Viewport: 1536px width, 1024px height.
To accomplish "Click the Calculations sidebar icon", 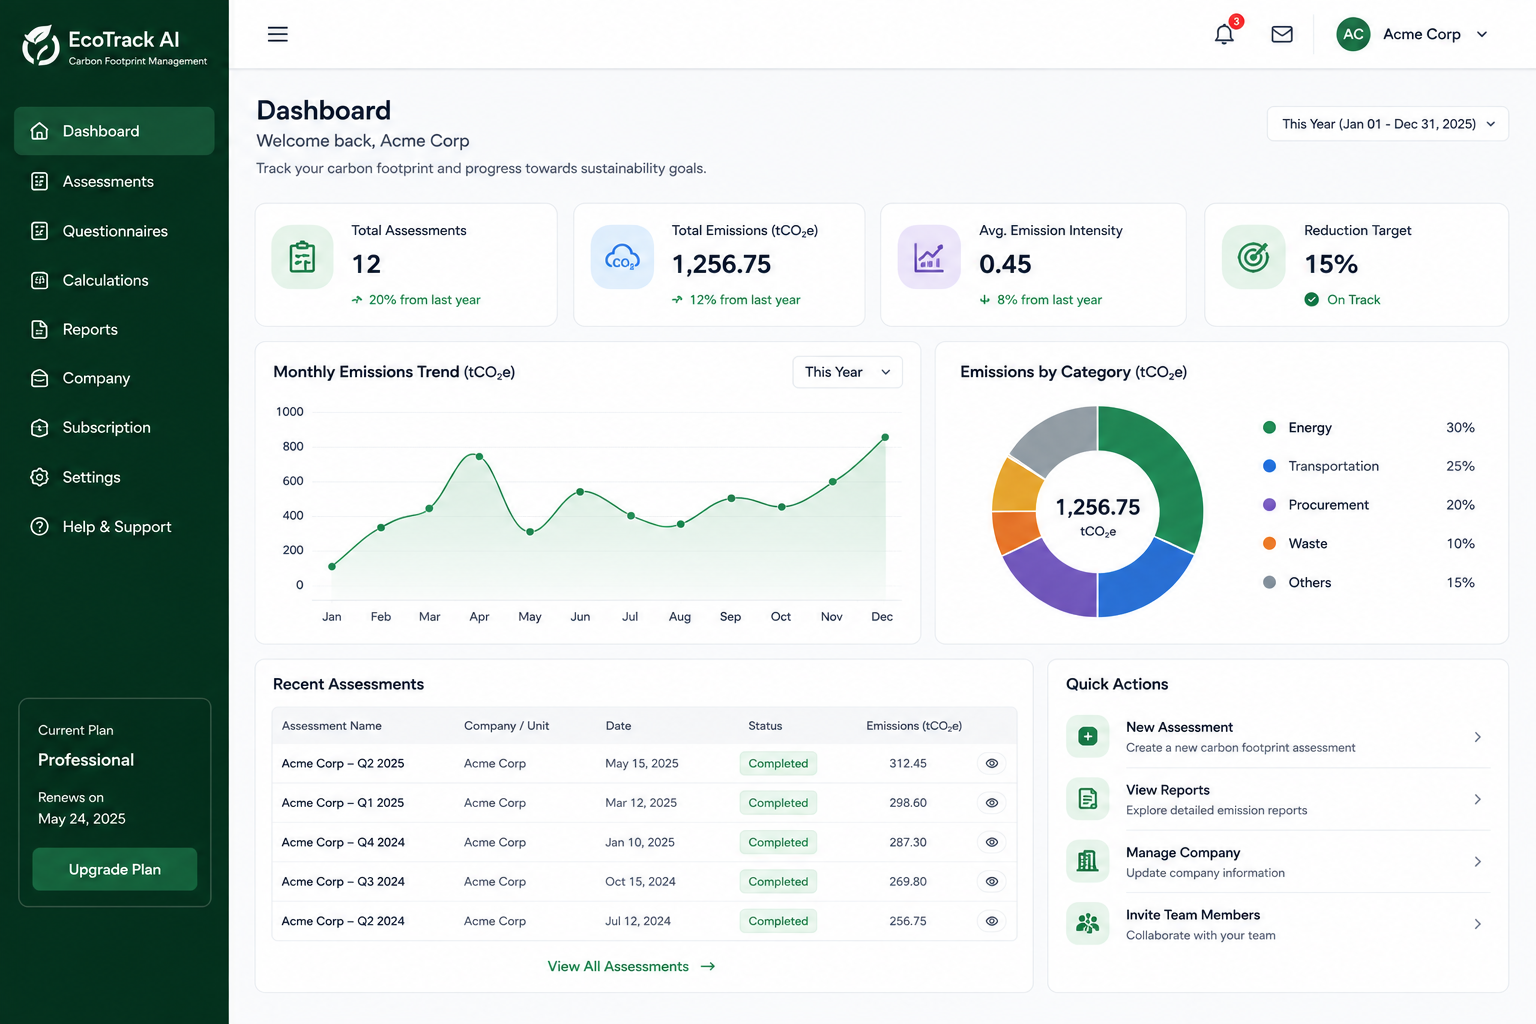I will (40, 280).
